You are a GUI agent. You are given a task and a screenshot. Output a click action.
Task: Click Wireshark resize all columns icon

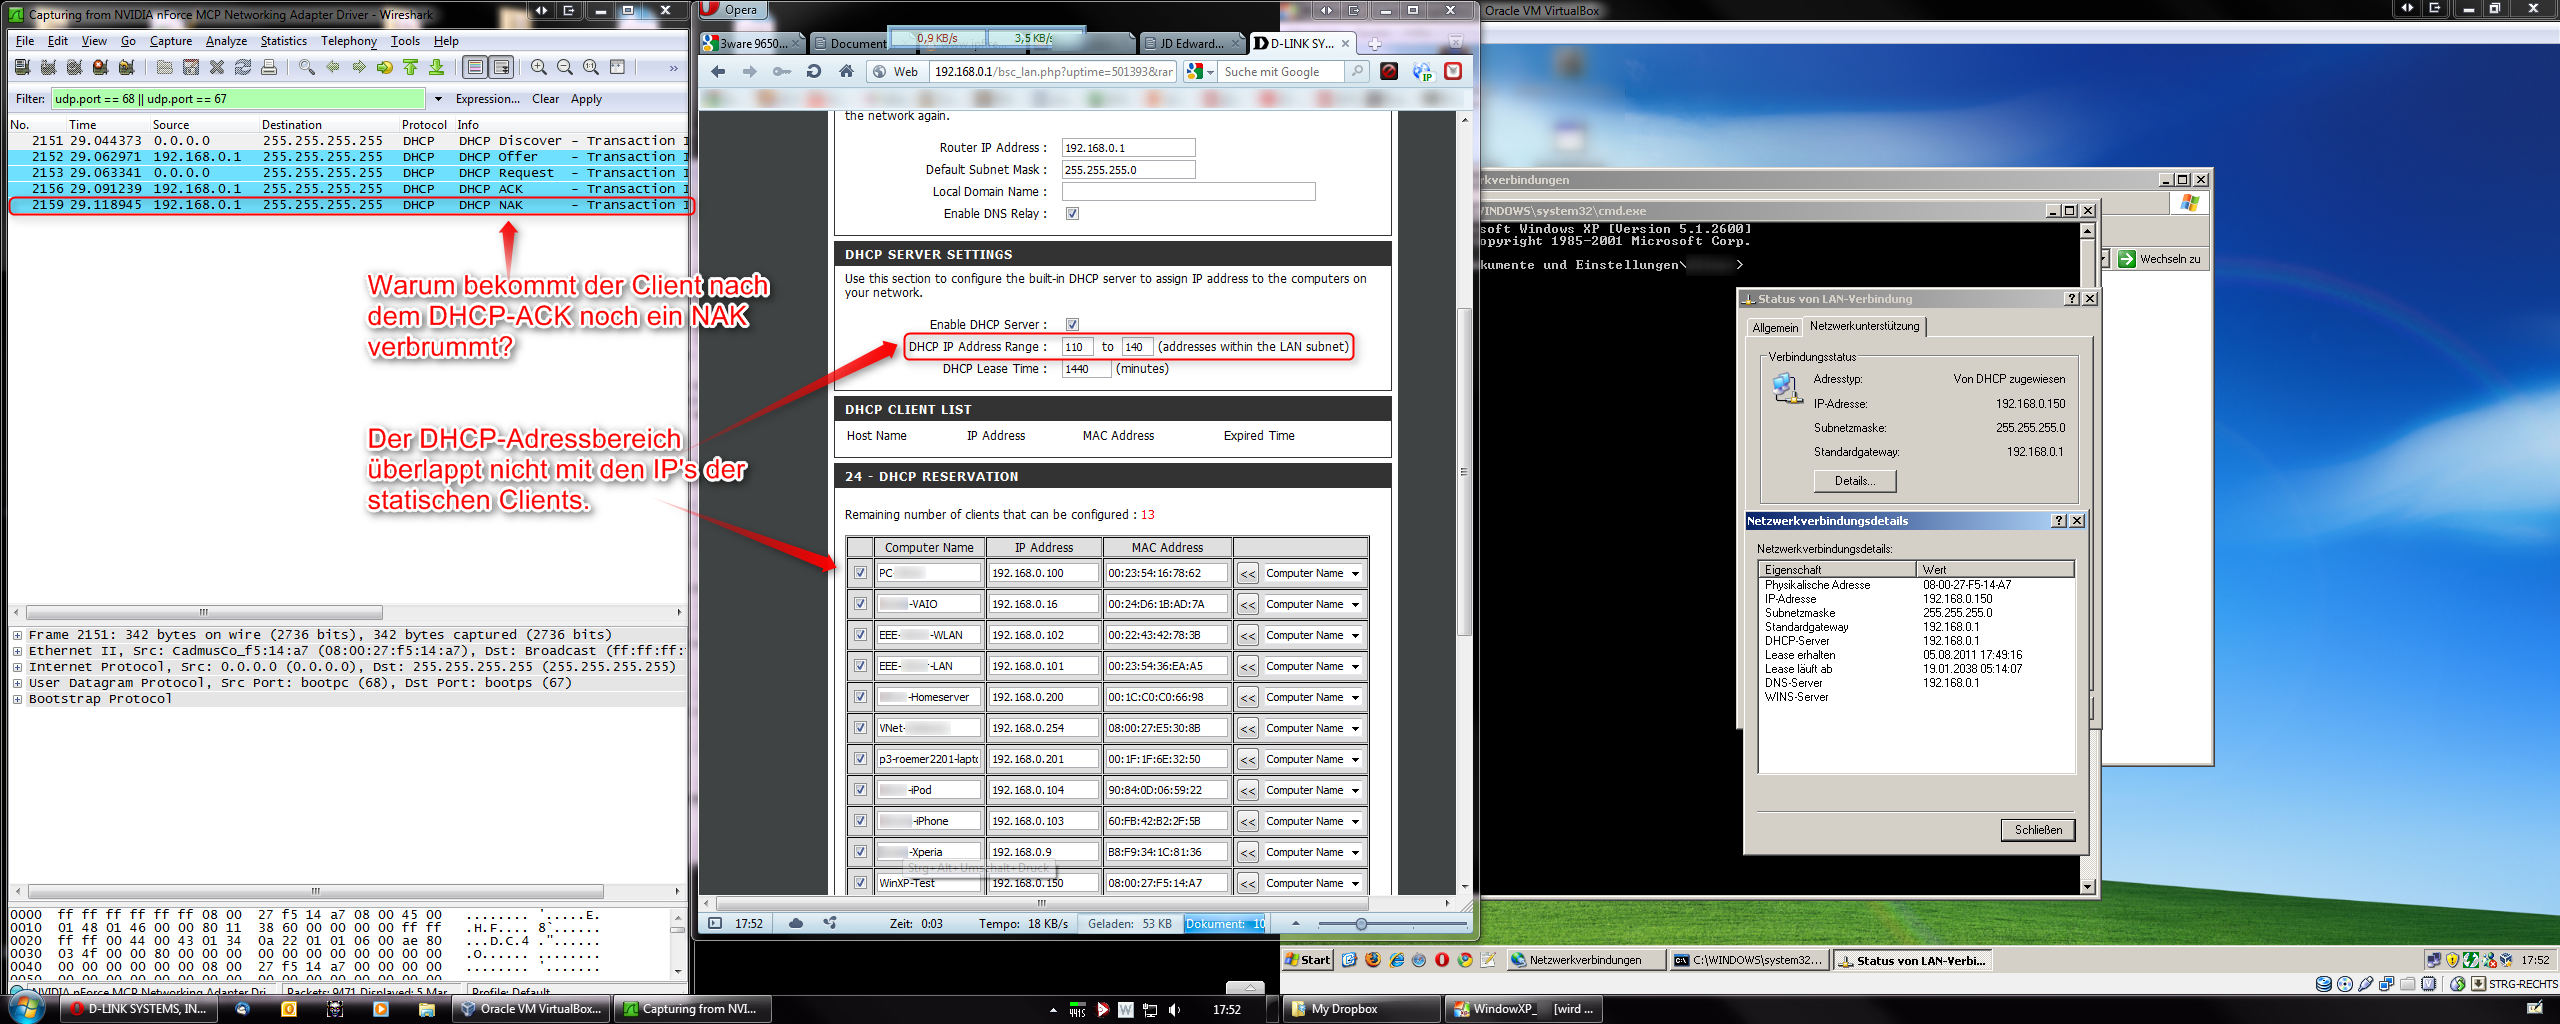617,67
